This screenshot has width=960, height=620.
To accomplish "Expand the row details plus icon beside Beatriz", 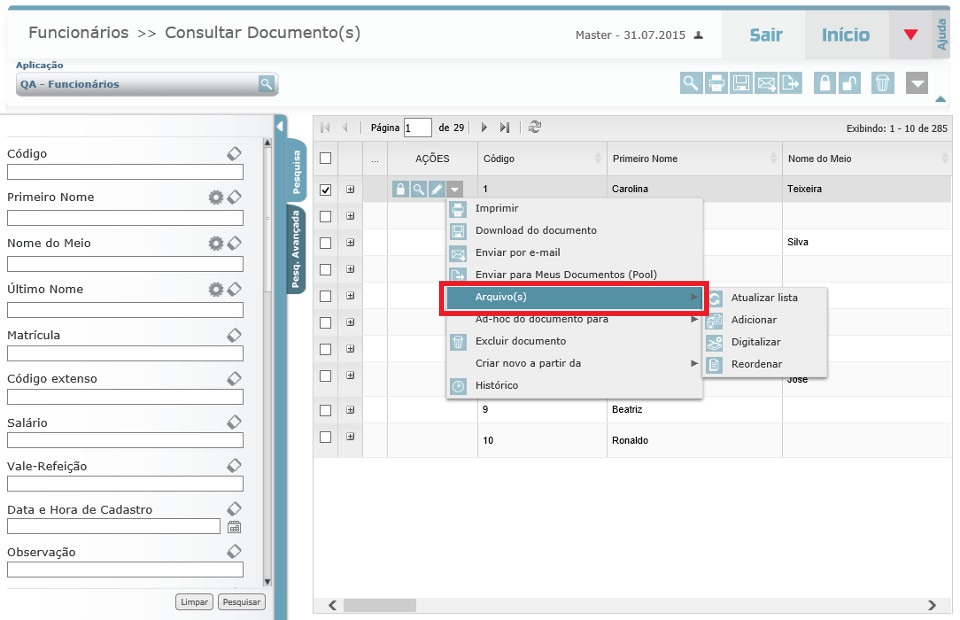I will tap(350, 410).
